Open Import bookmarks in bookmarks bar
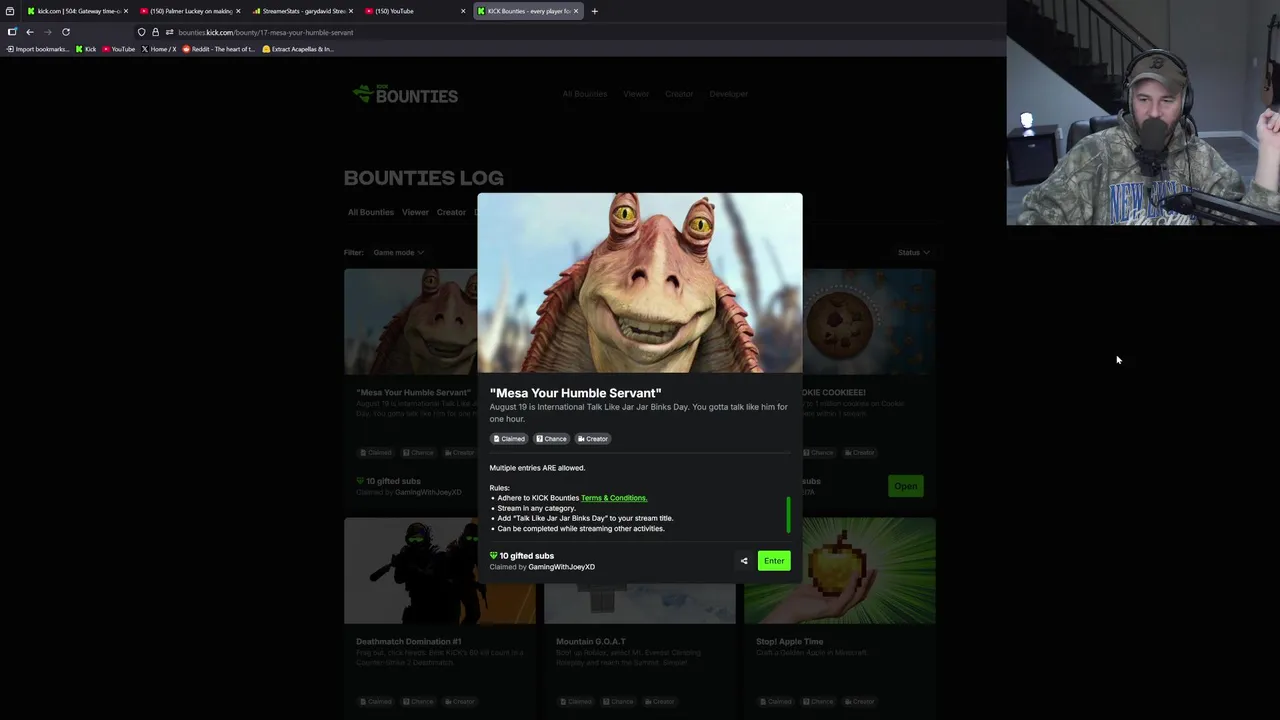The height and width of the screenshot is (720, 1280). (x=37, y=49)
